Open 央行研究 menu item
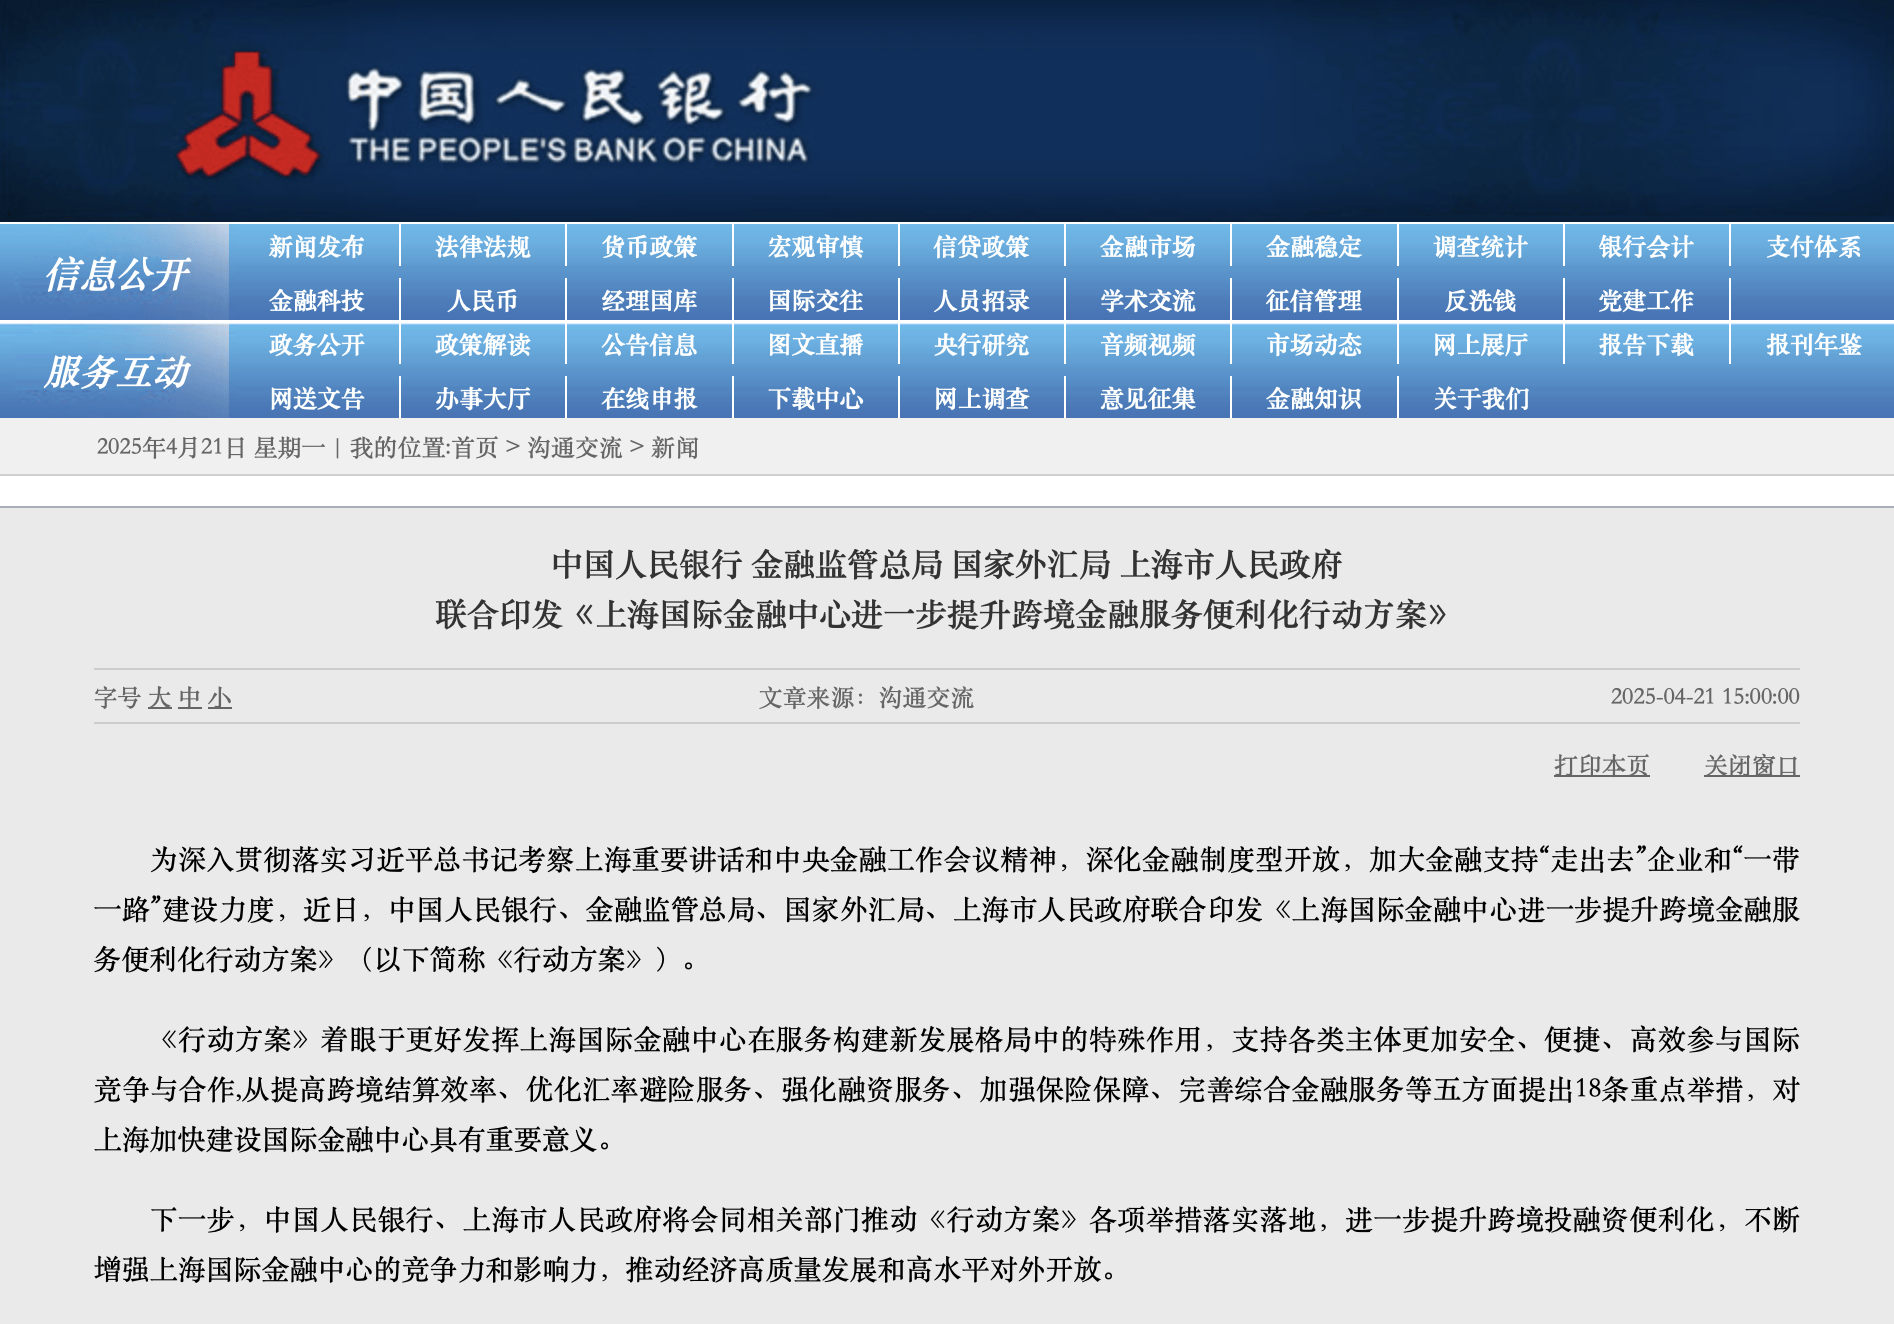Viewport: 1894px width, 1324px height. click(981, 345)
